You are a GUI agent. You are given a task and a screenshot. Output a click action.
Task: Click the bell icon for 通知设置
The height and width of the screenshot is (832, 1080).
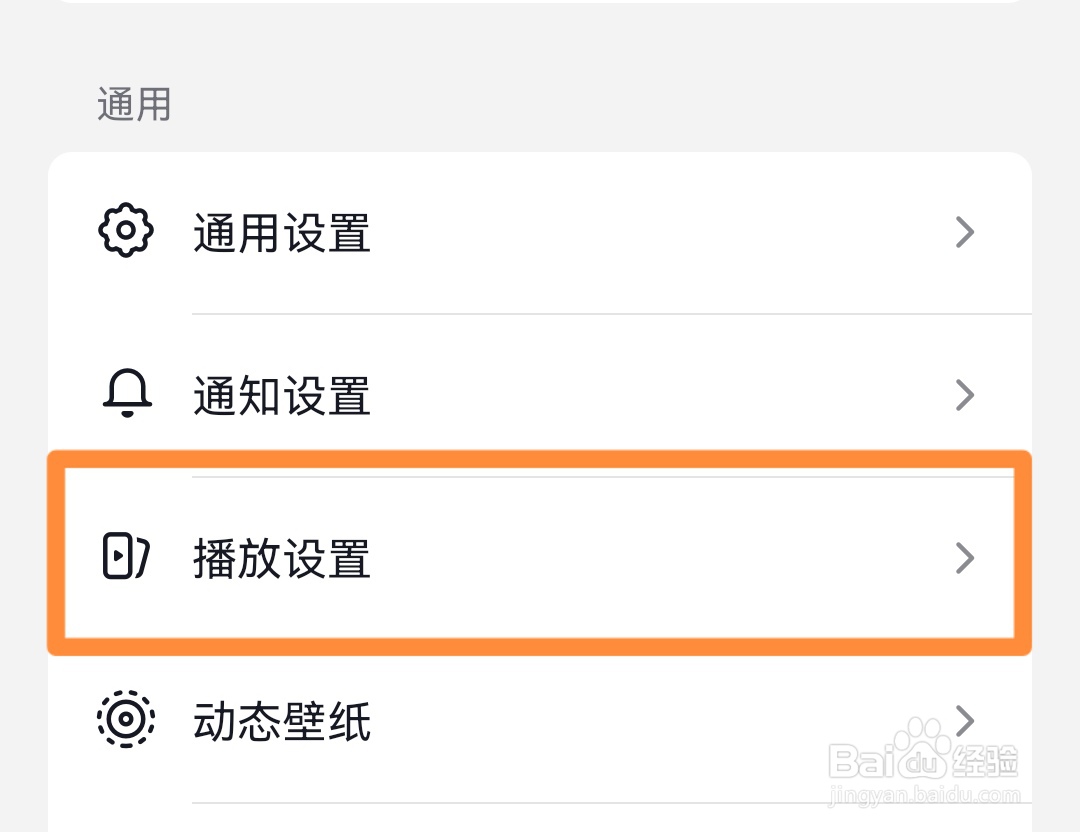click(127, 395)
